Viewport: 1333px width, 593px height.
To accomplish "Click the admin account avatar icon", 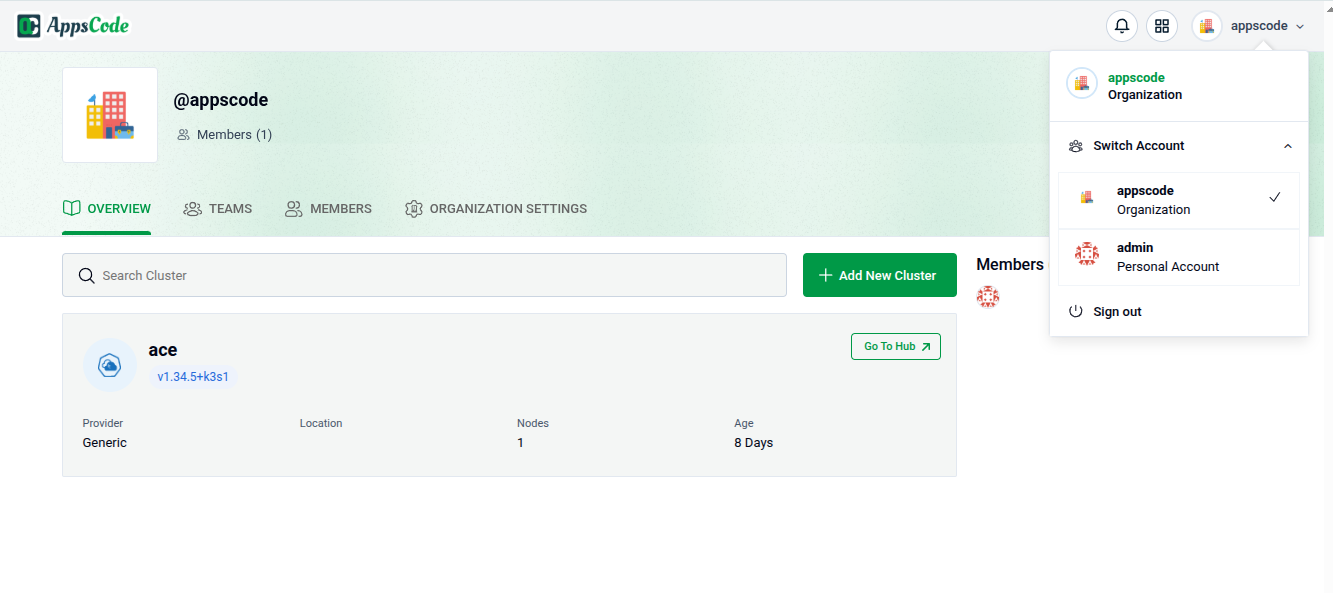I will point(1087,255).
